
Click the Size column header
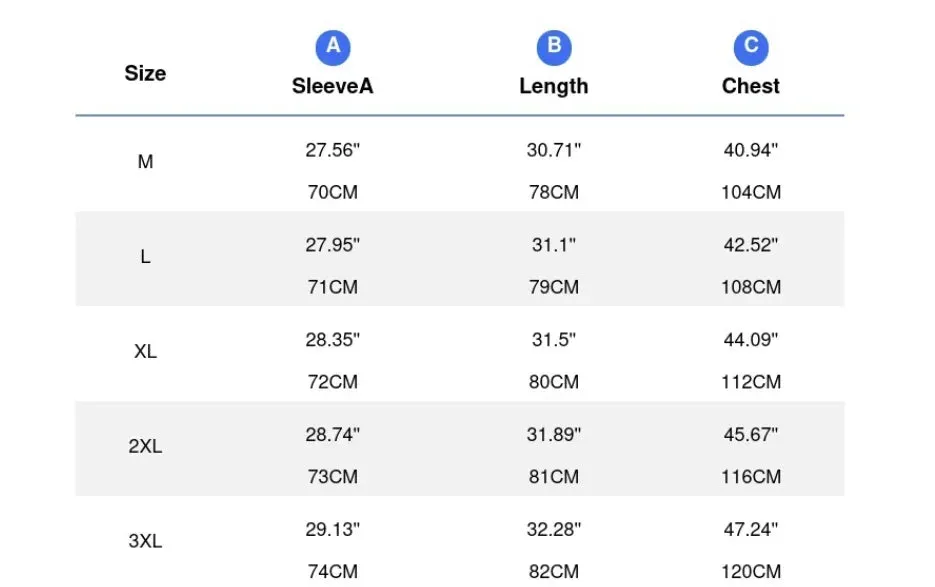pos(145,73)
